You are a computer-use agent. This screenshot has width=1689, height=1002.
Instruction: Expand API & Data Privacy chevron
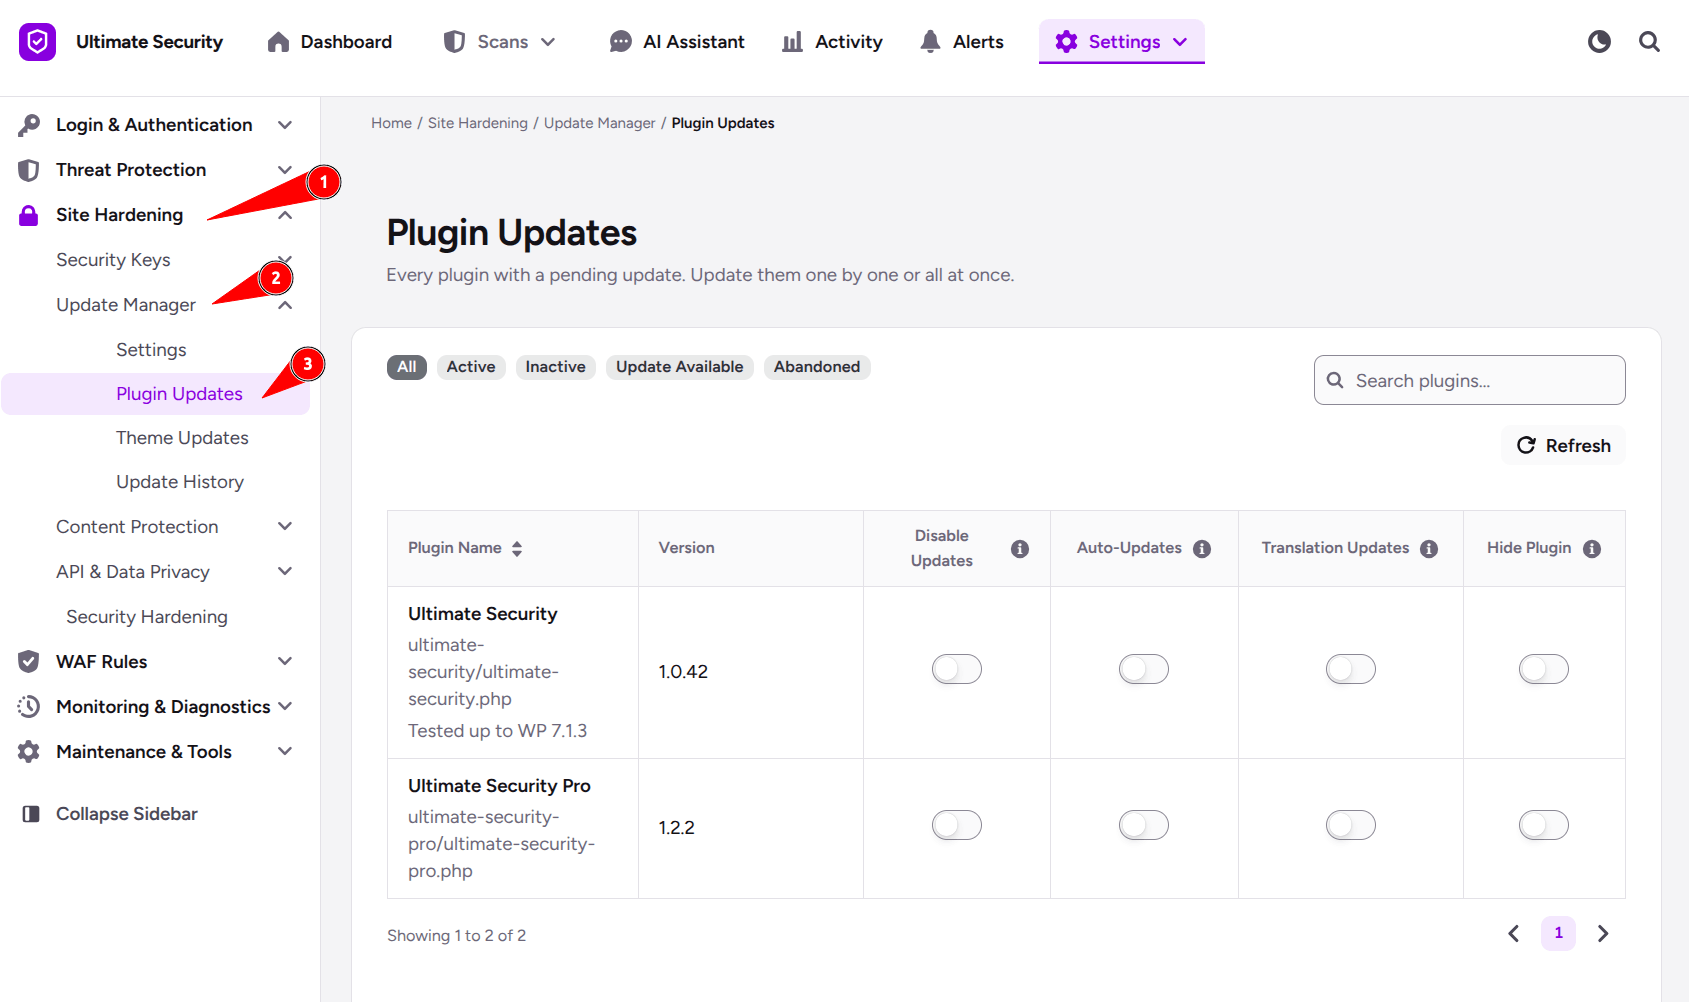tap(285, 572)
